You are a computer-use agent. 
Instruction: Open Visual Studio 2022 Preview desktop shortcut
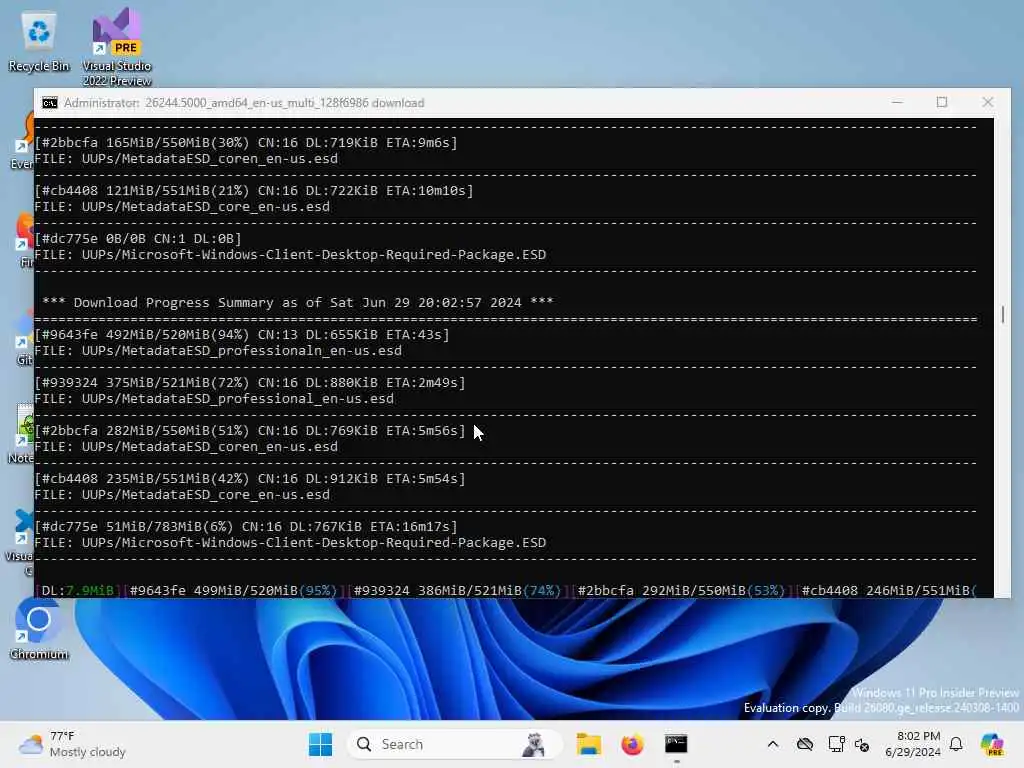(117, 47)
